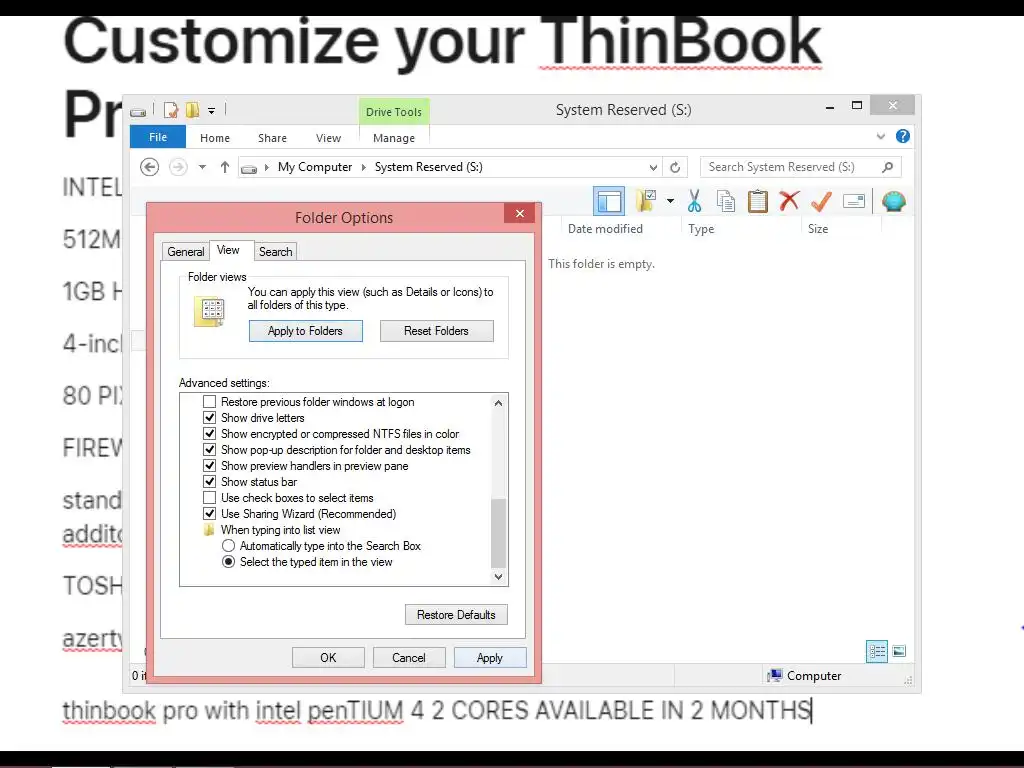Toggle Show preview handlers in preview pane
Image resolution: width=1024 pixels, height=768 pixels.
tap(210, 466)
